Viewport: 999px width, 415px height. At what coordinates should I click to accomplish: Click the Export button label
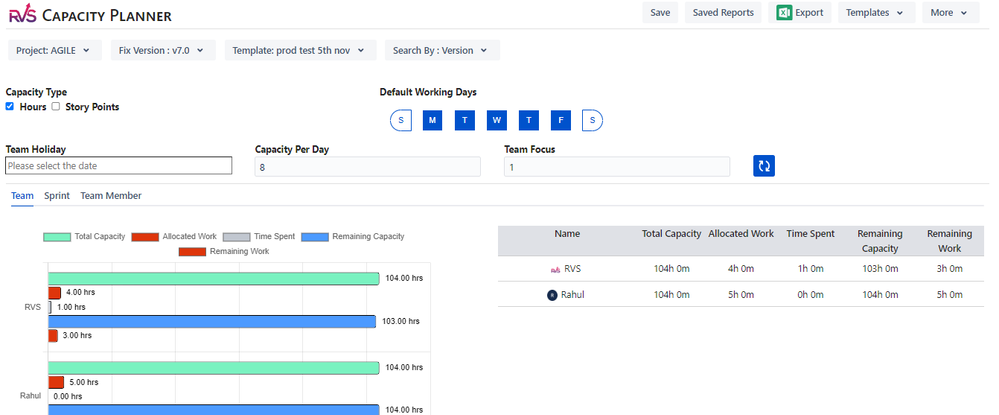809,13
